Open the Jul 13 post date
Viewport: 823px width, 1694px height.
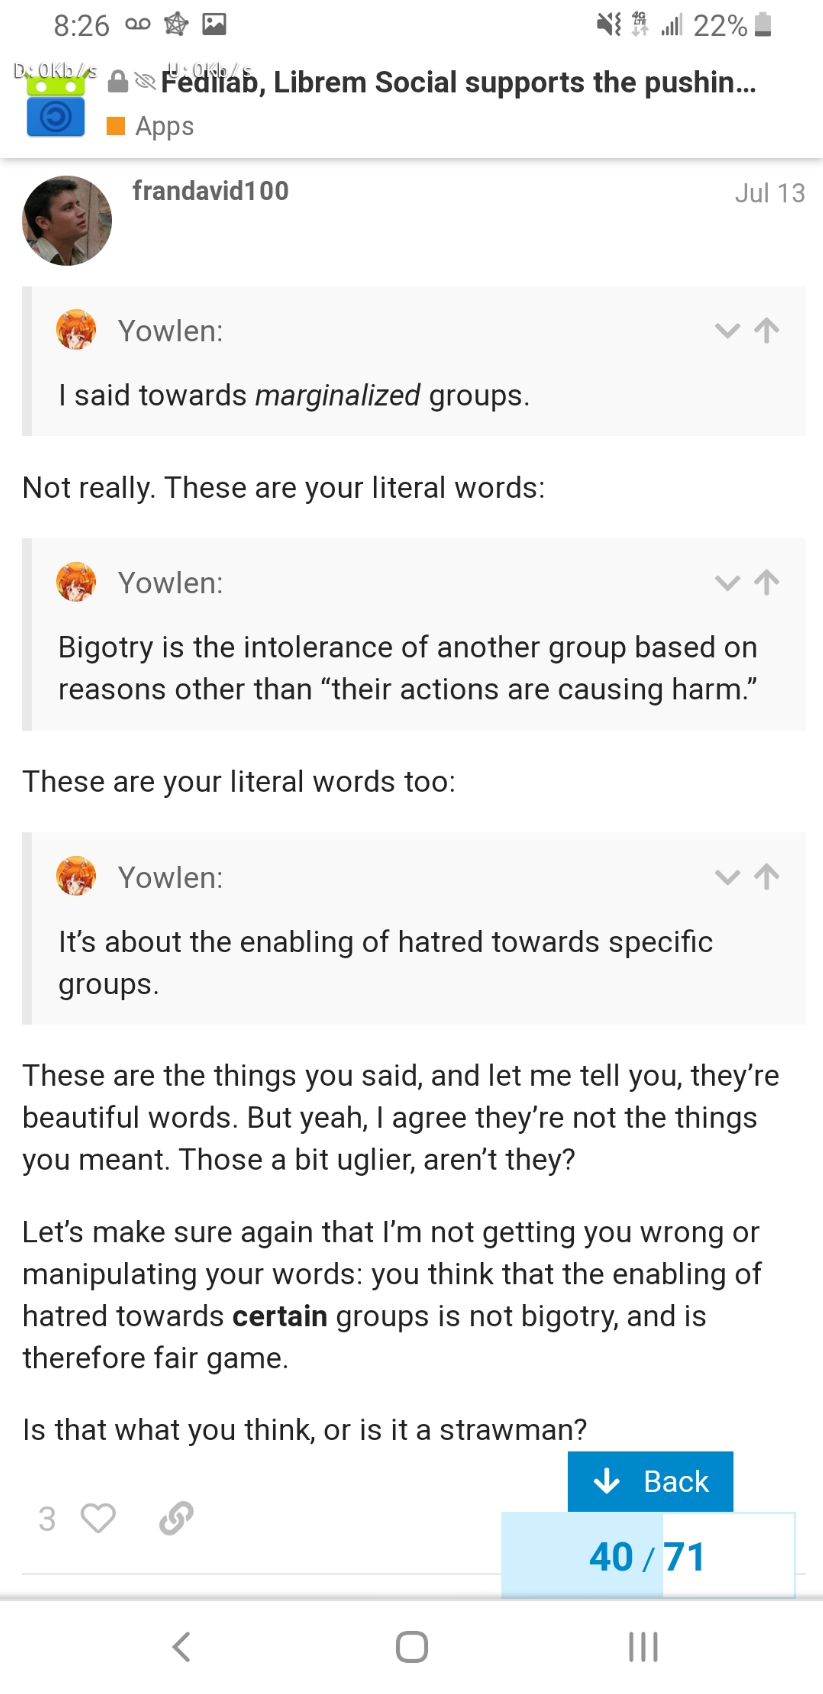pos(770,193)
